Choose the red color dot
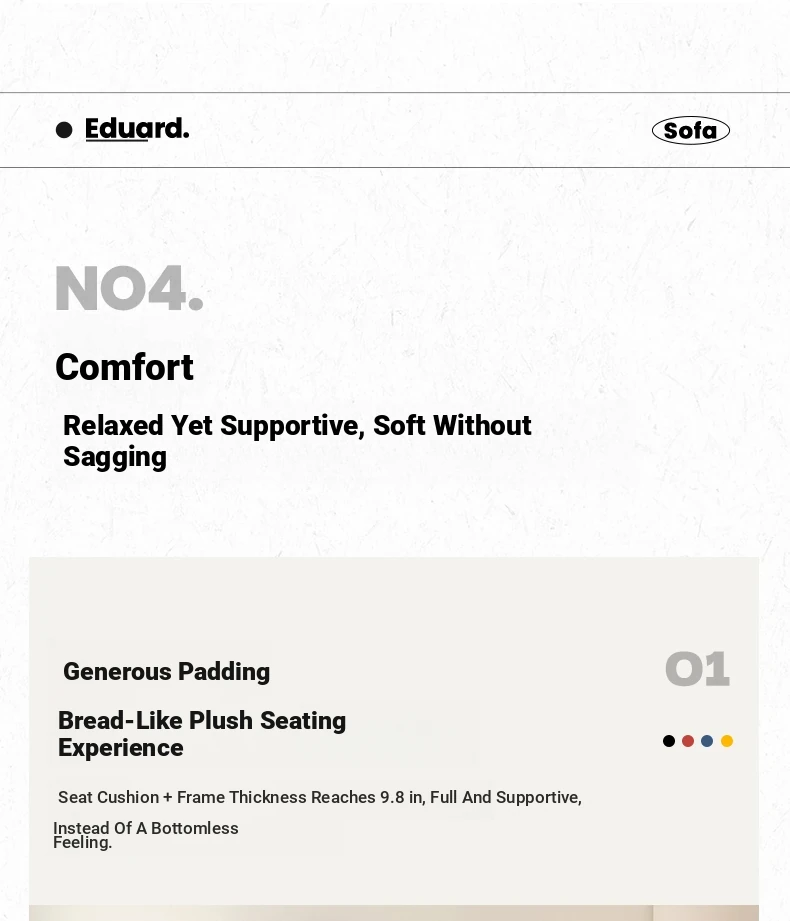The height and width of the screenshot is (921, 790). tap(688, 741)
